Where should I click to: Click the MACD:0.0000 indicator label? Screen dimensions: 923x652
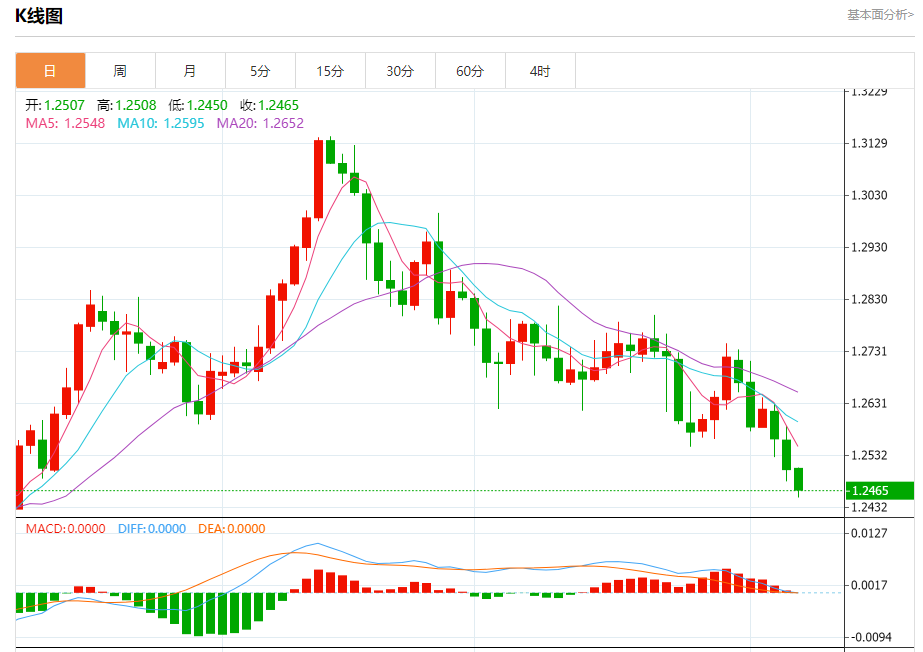[65, 528]
